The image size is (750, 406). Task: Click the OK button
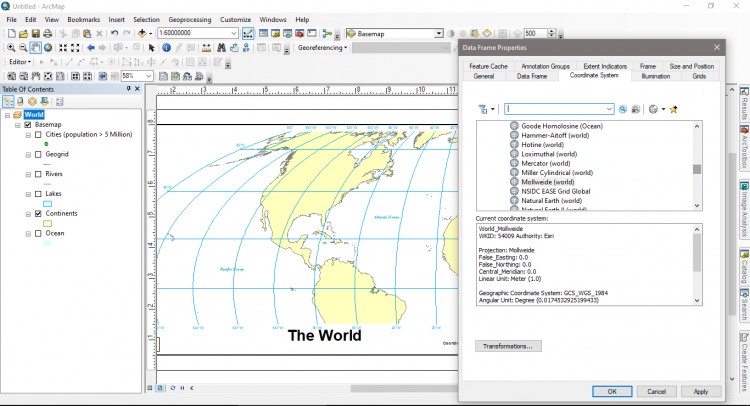pyautogui.click(x=612, y=392)
